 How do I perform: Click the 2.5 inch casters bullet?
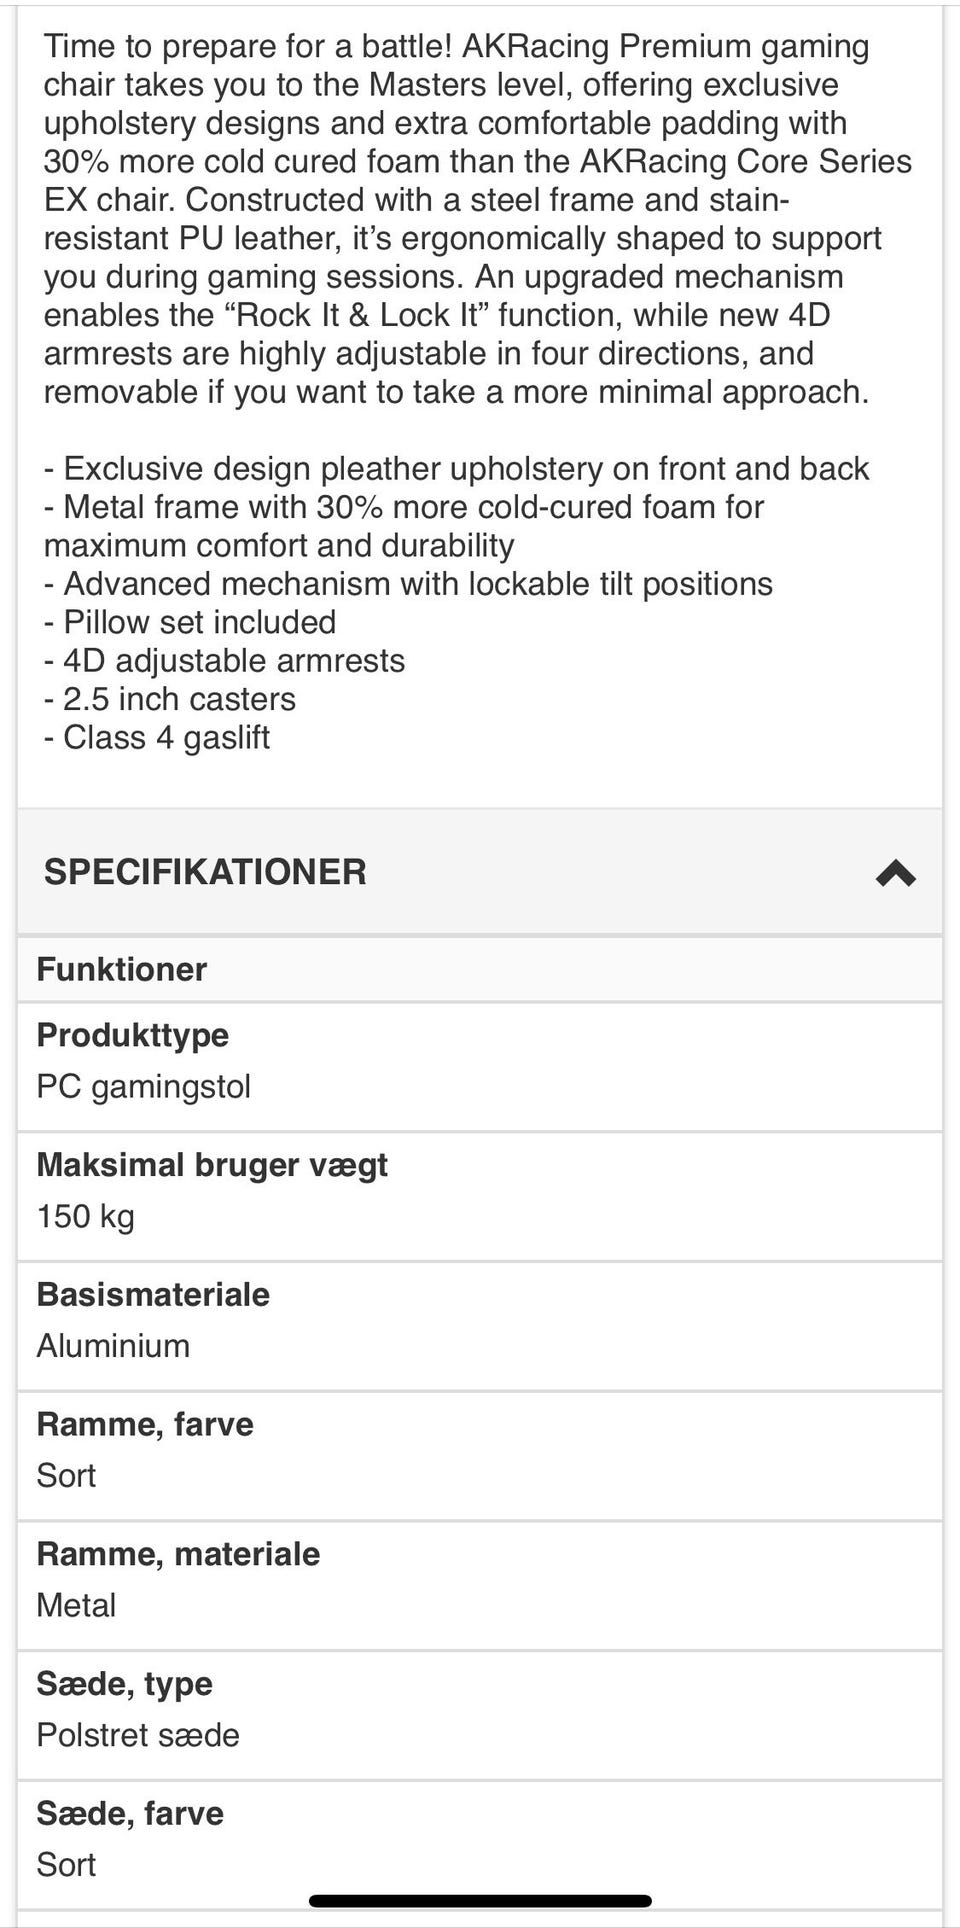[x=170, y=699]
